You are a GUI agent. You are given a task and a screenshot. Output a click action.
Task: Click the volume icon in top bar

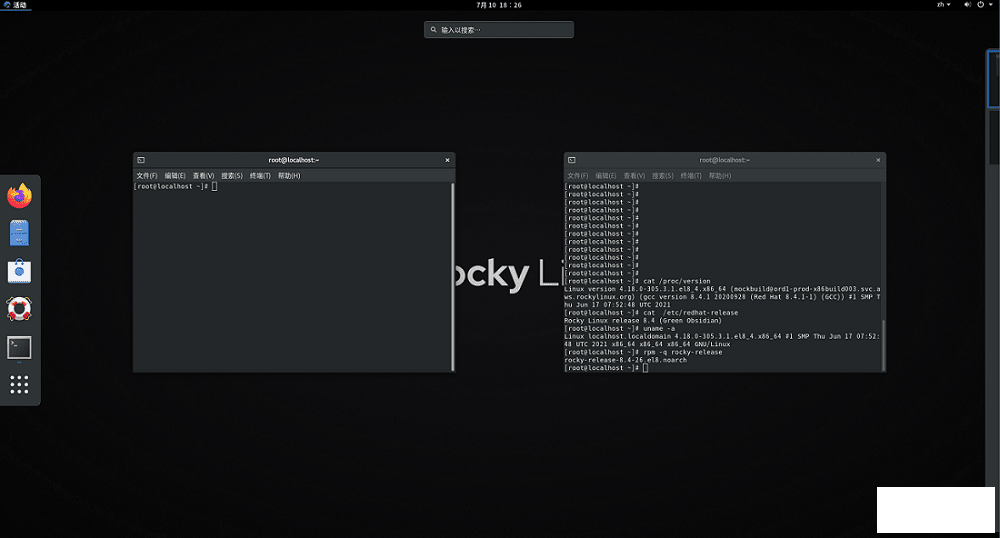click(967, 4)
